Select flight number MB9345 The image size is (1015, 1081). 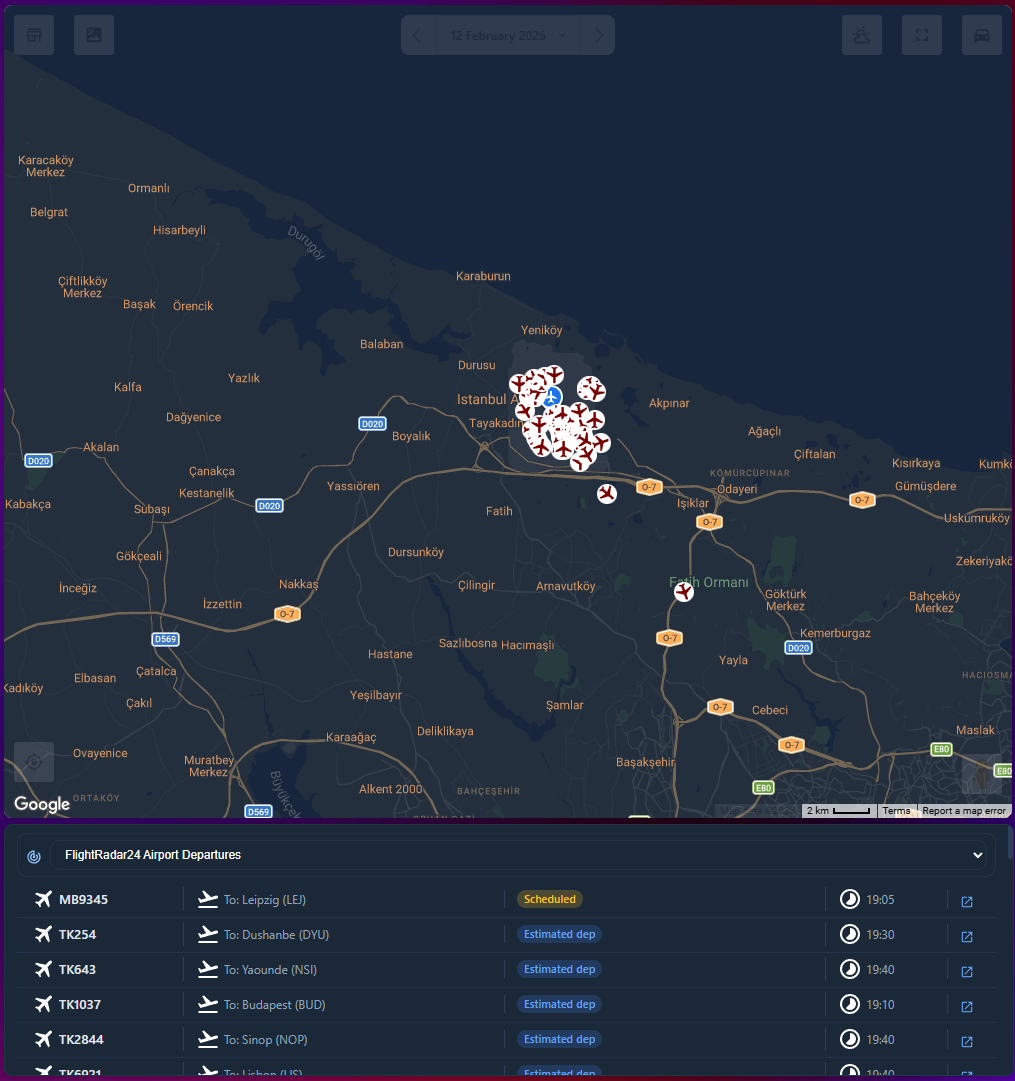coord(83,900)
